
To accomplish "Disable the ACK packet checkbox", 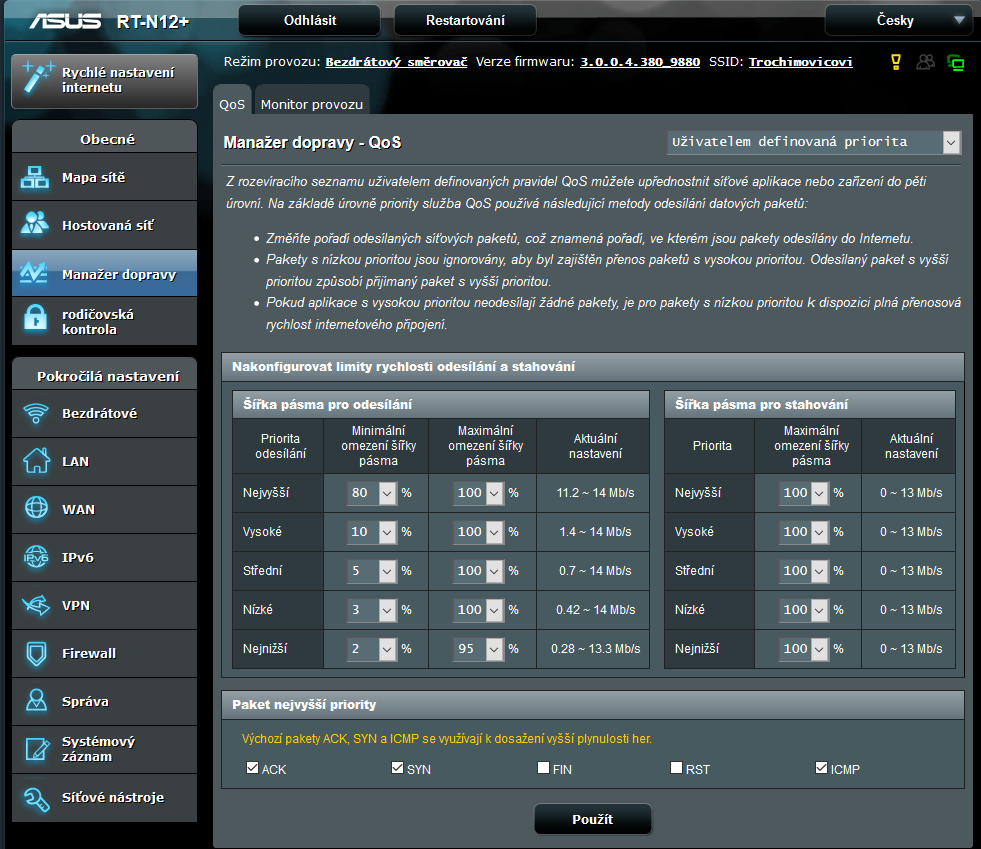I will point(252,768).
